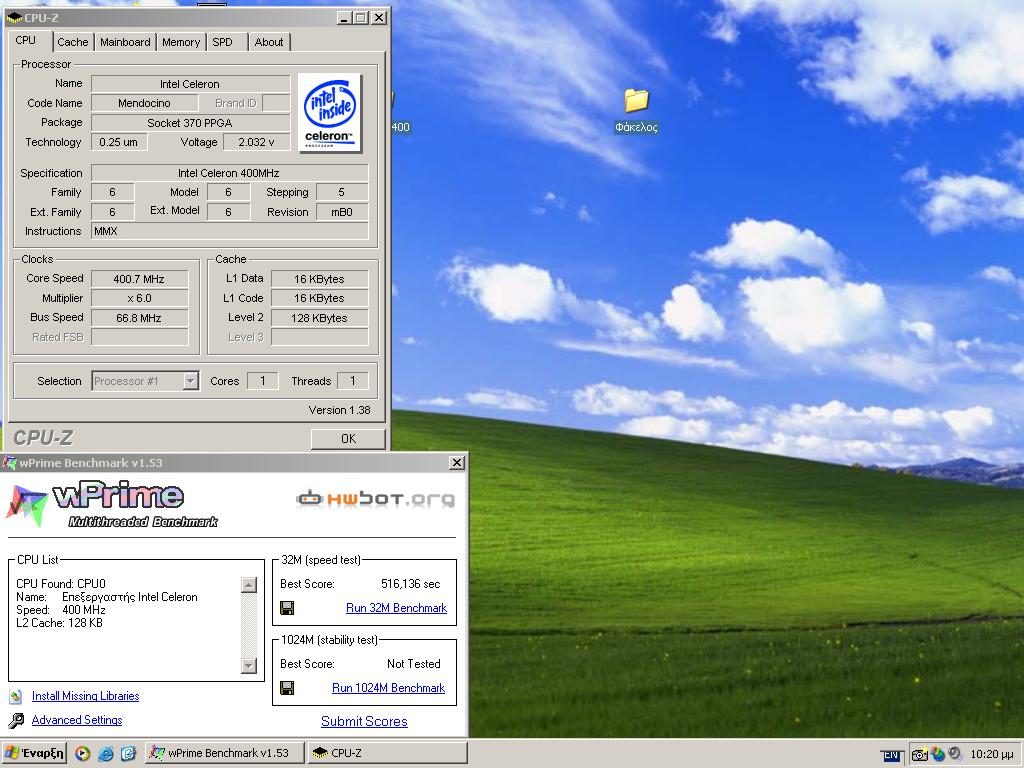Click the EN language indicator in taskbar

click(x=891, y=756)
